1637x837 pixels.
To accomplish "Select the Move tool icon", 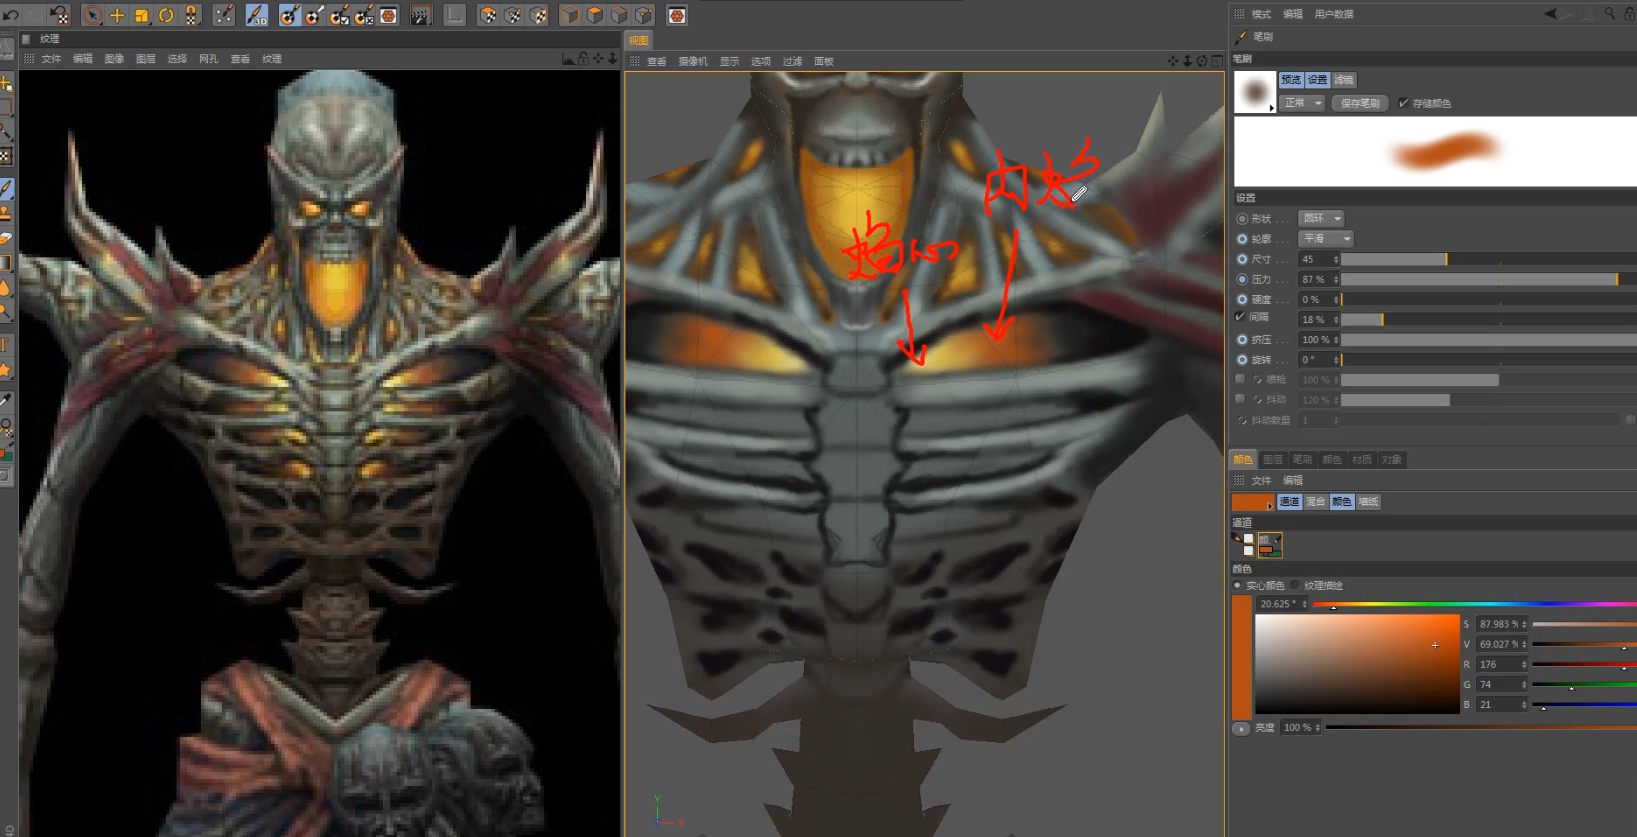I will [x=117, y=15].
